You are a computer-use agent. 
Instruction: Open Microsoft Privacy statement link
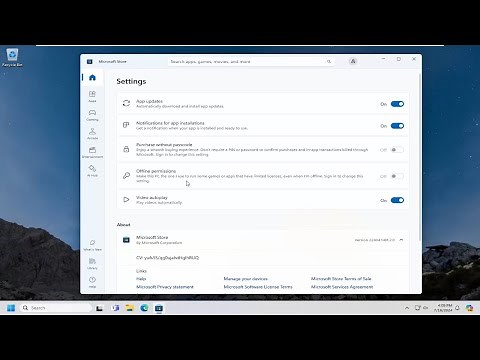coord(165,287)
